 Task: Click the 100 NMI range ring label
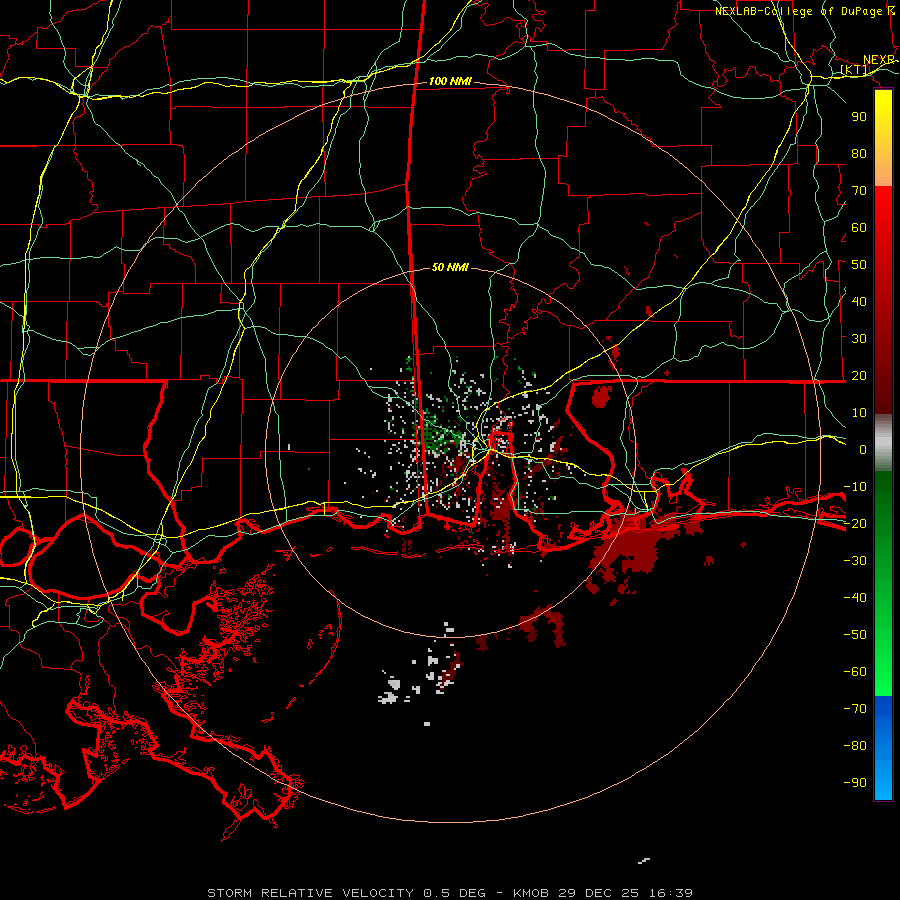point(450,82)
